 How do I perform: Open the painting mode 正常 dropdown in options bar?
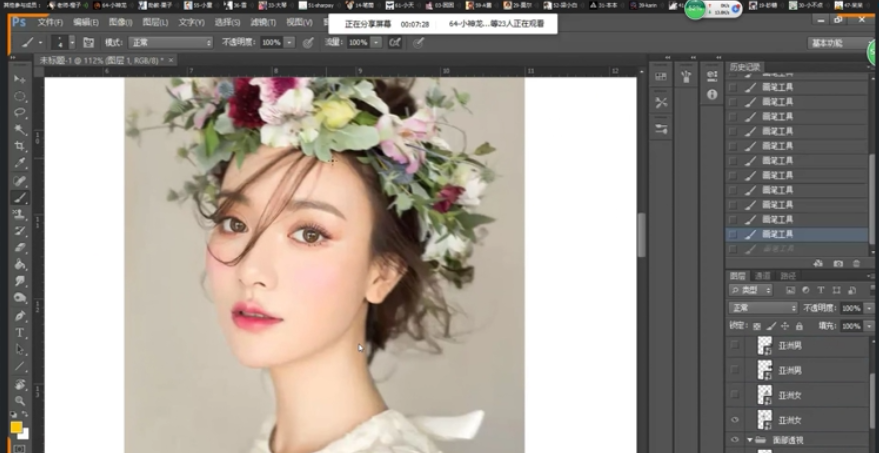170,43
